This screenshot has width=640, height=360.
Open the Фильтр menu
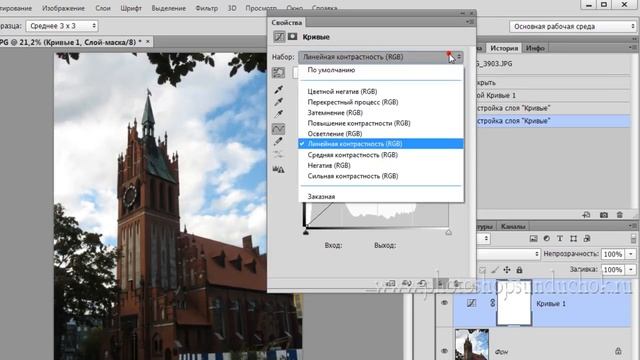pos(207,8)
